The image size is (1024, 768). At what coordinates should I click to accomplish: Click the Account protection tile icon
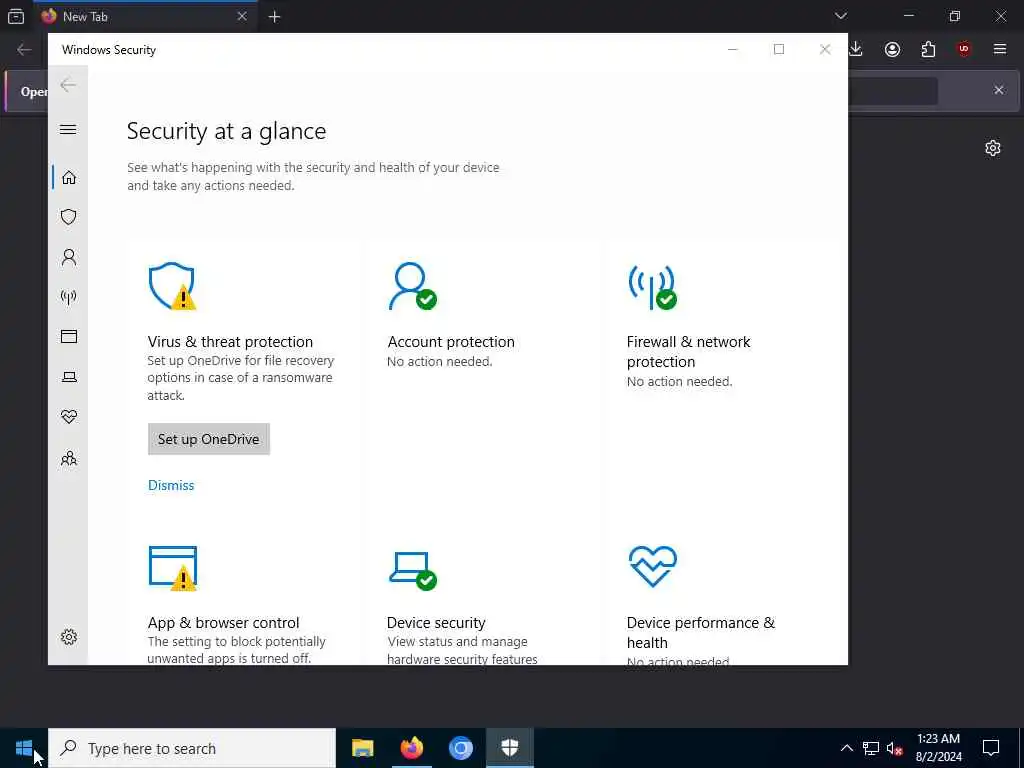[x=412, y=286]
